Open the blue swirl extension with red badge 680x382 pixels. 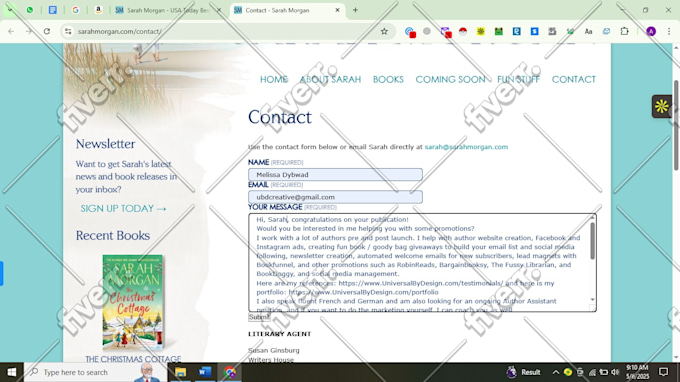click(410, 32)
